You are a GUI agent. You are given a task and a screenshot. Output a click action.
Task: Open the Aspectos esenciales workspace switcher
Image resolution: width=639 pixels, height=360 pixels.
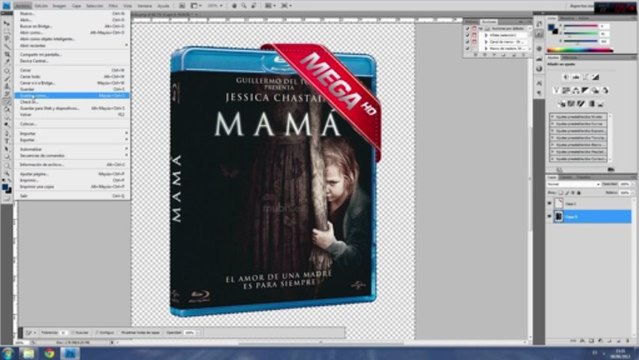click(x=582, y=6)
